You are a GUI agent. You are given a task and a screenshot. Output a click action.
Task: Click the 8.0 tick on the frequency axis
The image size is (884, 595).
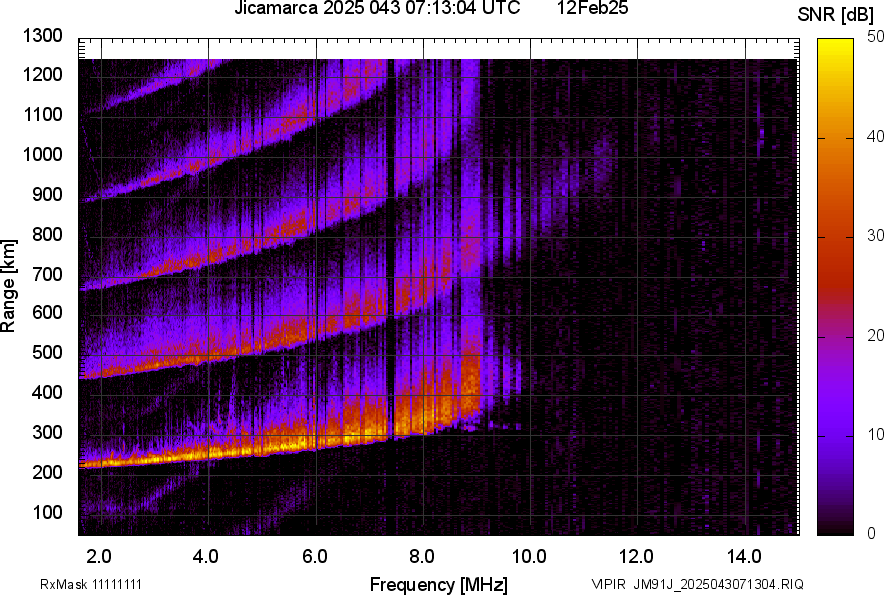422,556
